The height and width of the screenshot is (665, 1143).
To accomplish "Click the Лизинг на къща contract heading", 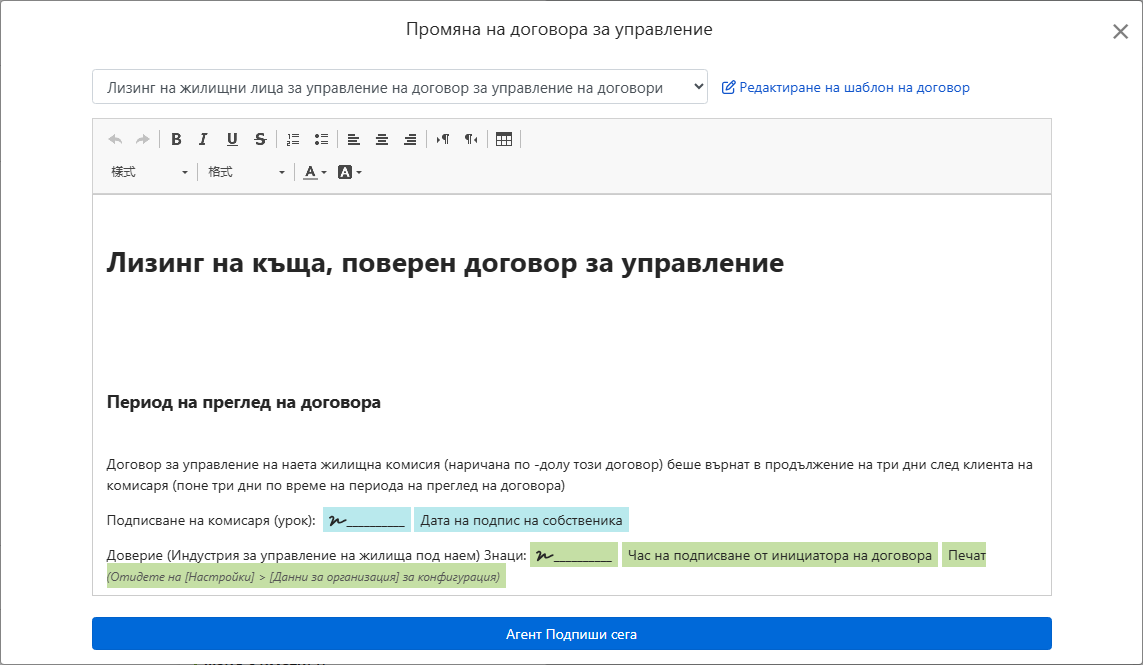I will click(445, 262).
